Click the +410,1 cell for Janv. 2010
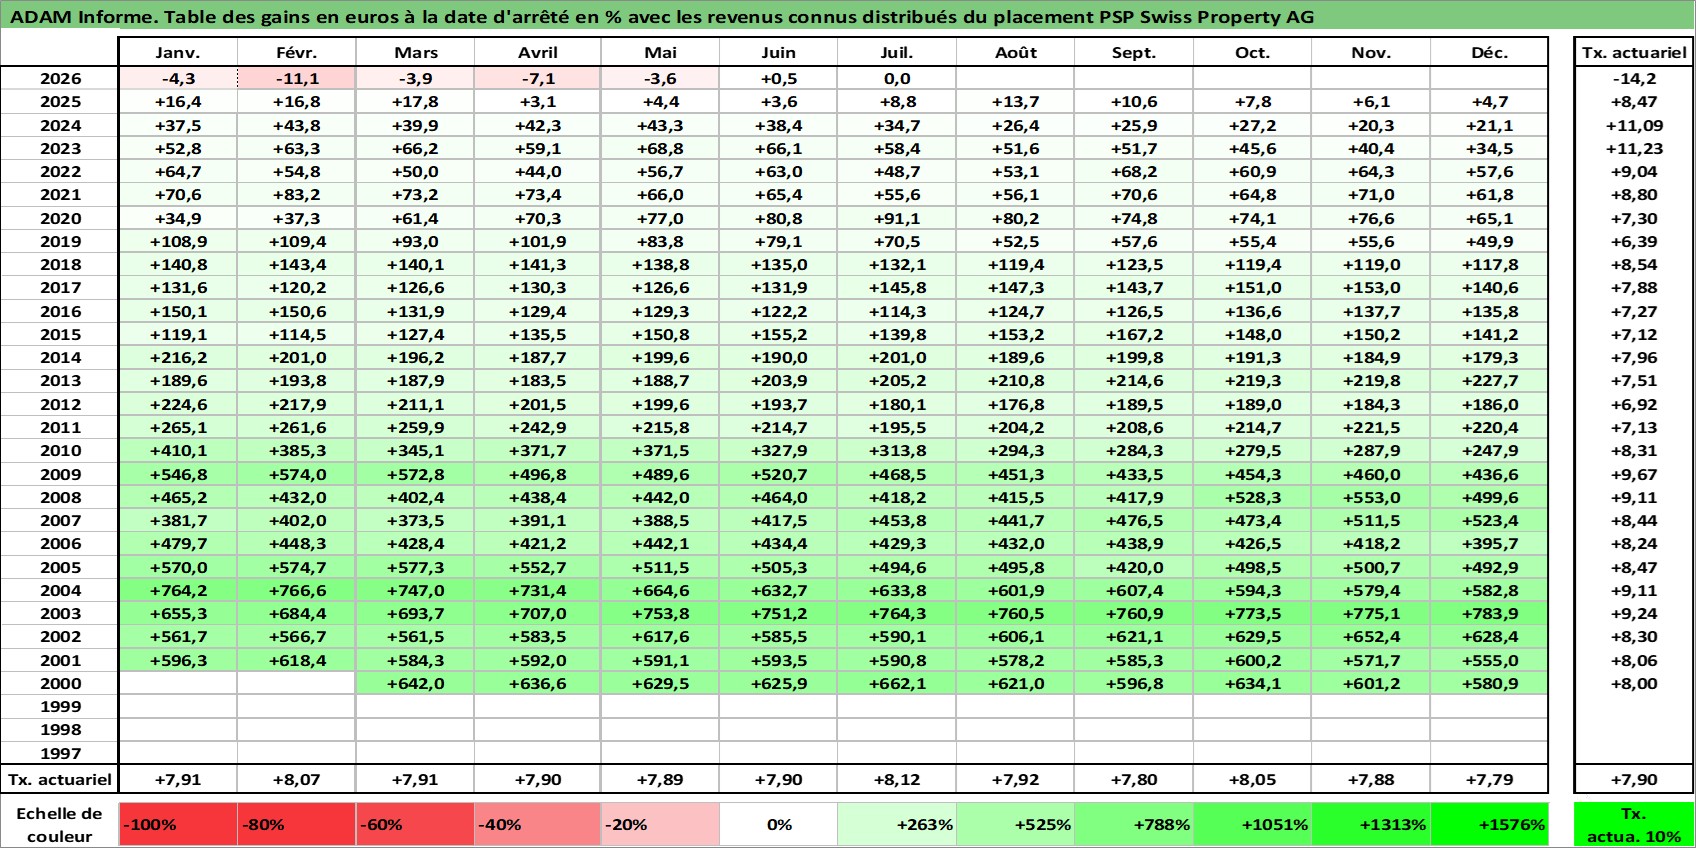Viewport: 1696px width, 848px height. click(178, 450)
